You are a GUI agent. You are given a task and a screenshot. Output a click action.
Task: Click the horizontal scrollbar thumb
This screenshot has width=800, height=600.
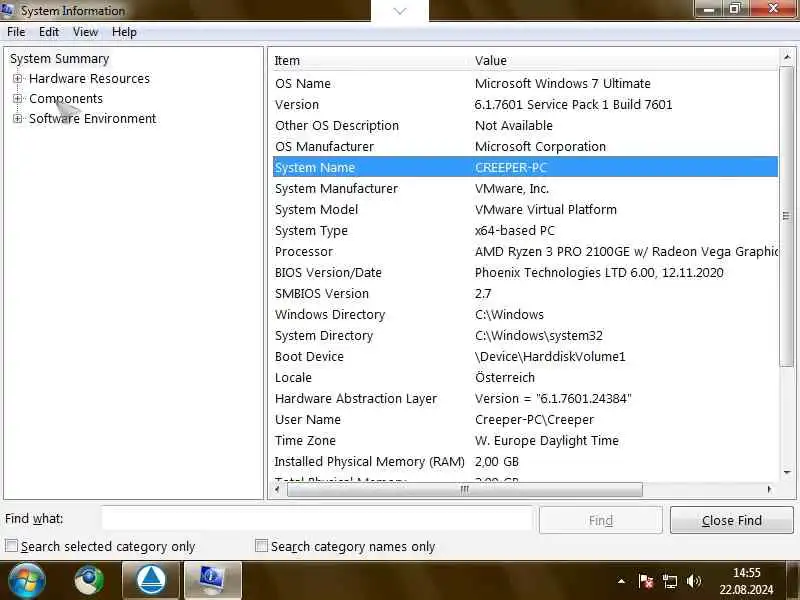click(464, 489)
